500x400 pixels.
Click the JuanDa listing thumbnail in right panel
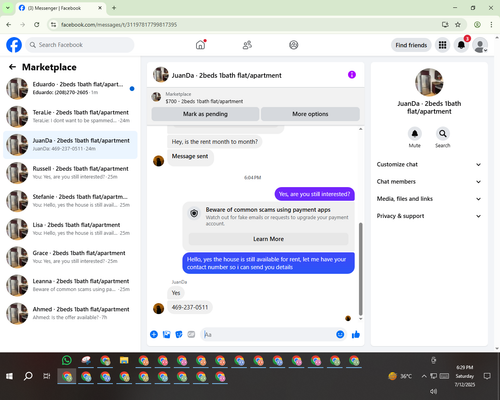[x=429, y=82]
